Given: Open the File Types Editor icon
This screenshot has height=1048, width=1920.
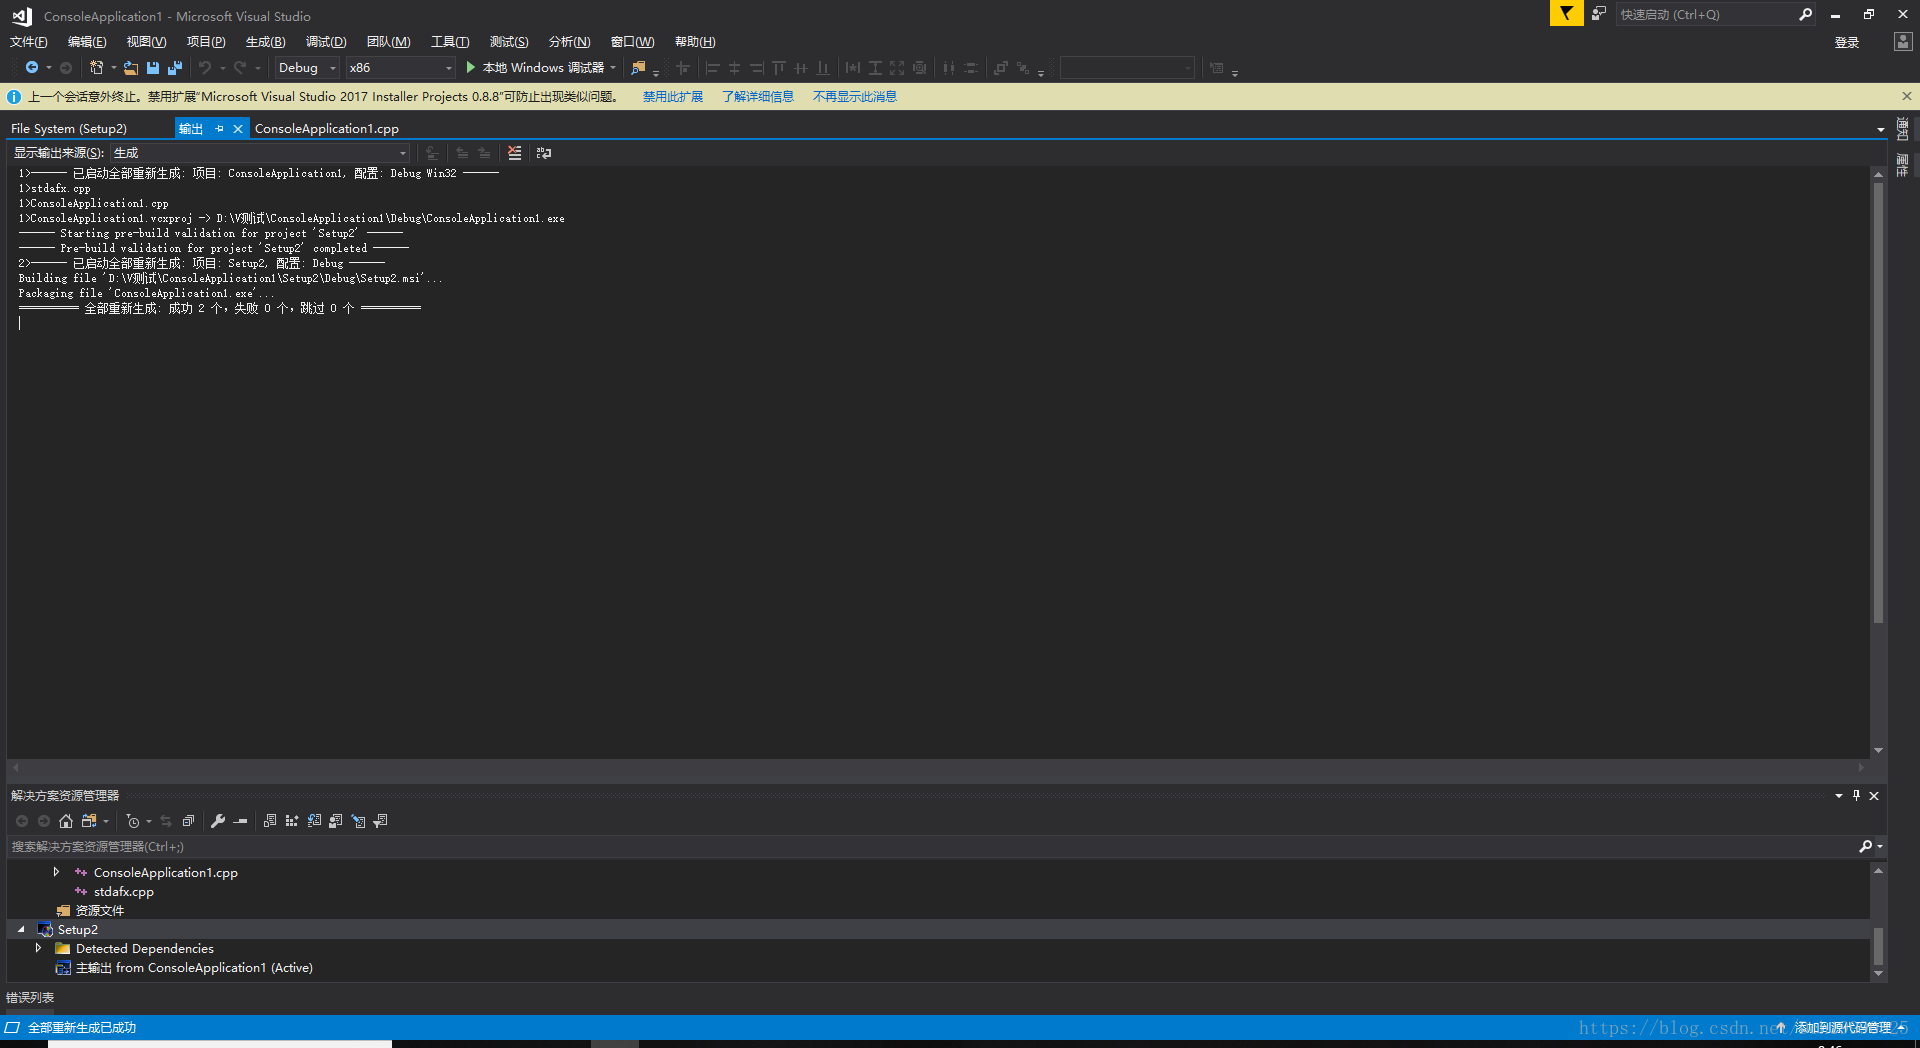Looking at the screenshot, I should (314, 821).
